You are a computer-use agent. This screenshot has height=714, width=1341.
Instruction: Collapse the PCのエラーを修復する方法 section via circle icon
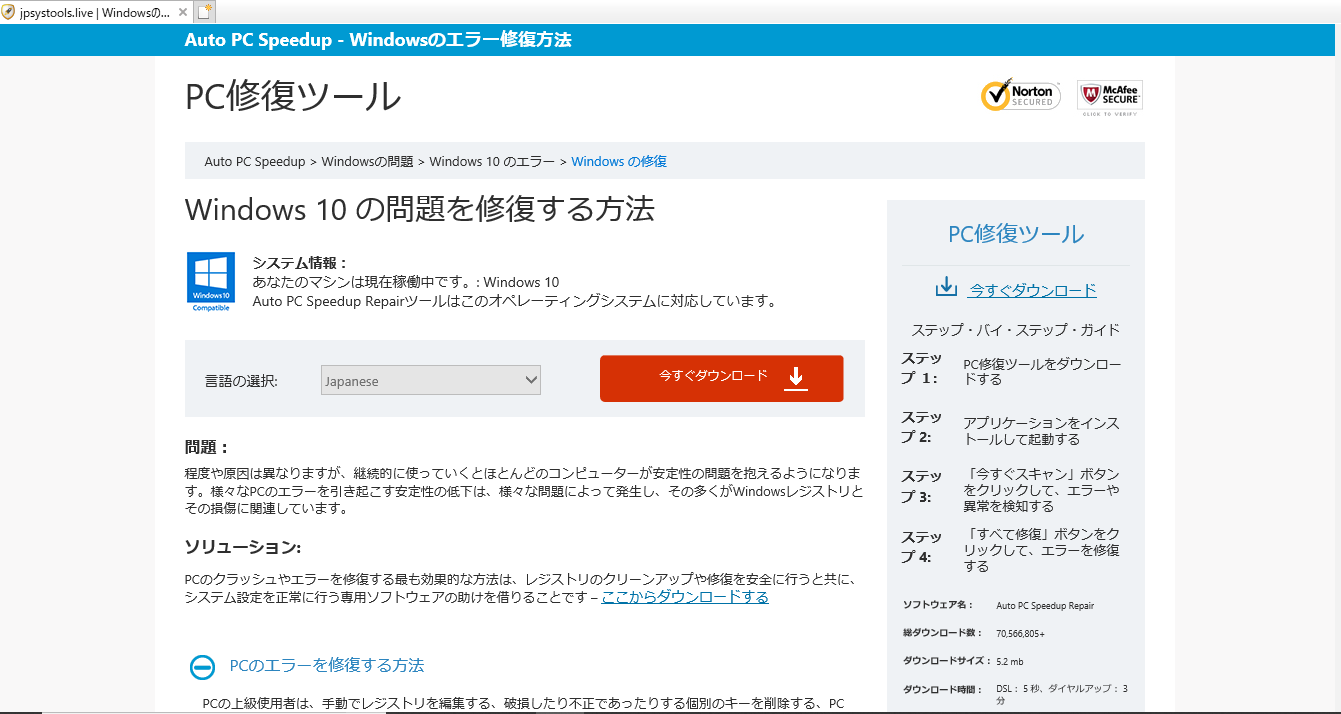pos(203,667)
